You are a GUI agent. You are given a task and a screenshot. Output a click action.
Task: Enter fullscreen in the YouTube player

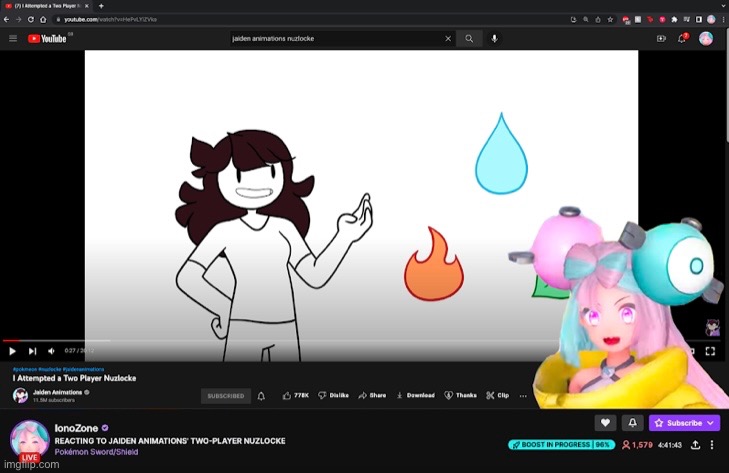(710, 351)
